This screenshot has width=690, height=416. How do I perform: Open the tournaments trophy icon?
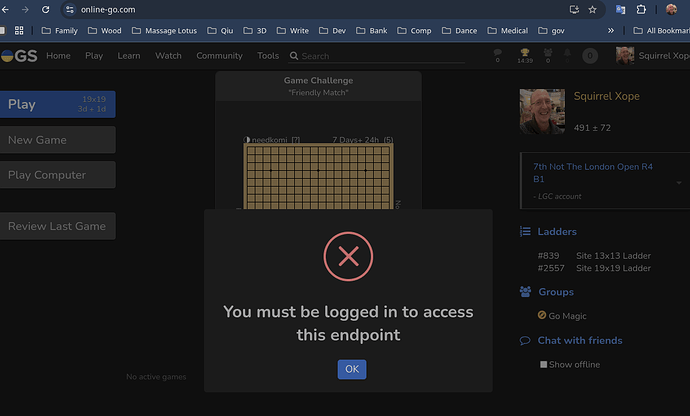click(x=525, y=55)
